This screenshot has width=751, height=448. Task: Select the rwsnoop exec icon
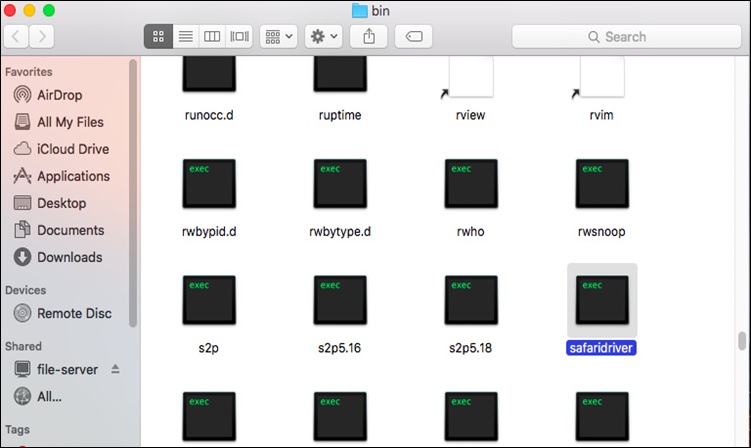602,184
